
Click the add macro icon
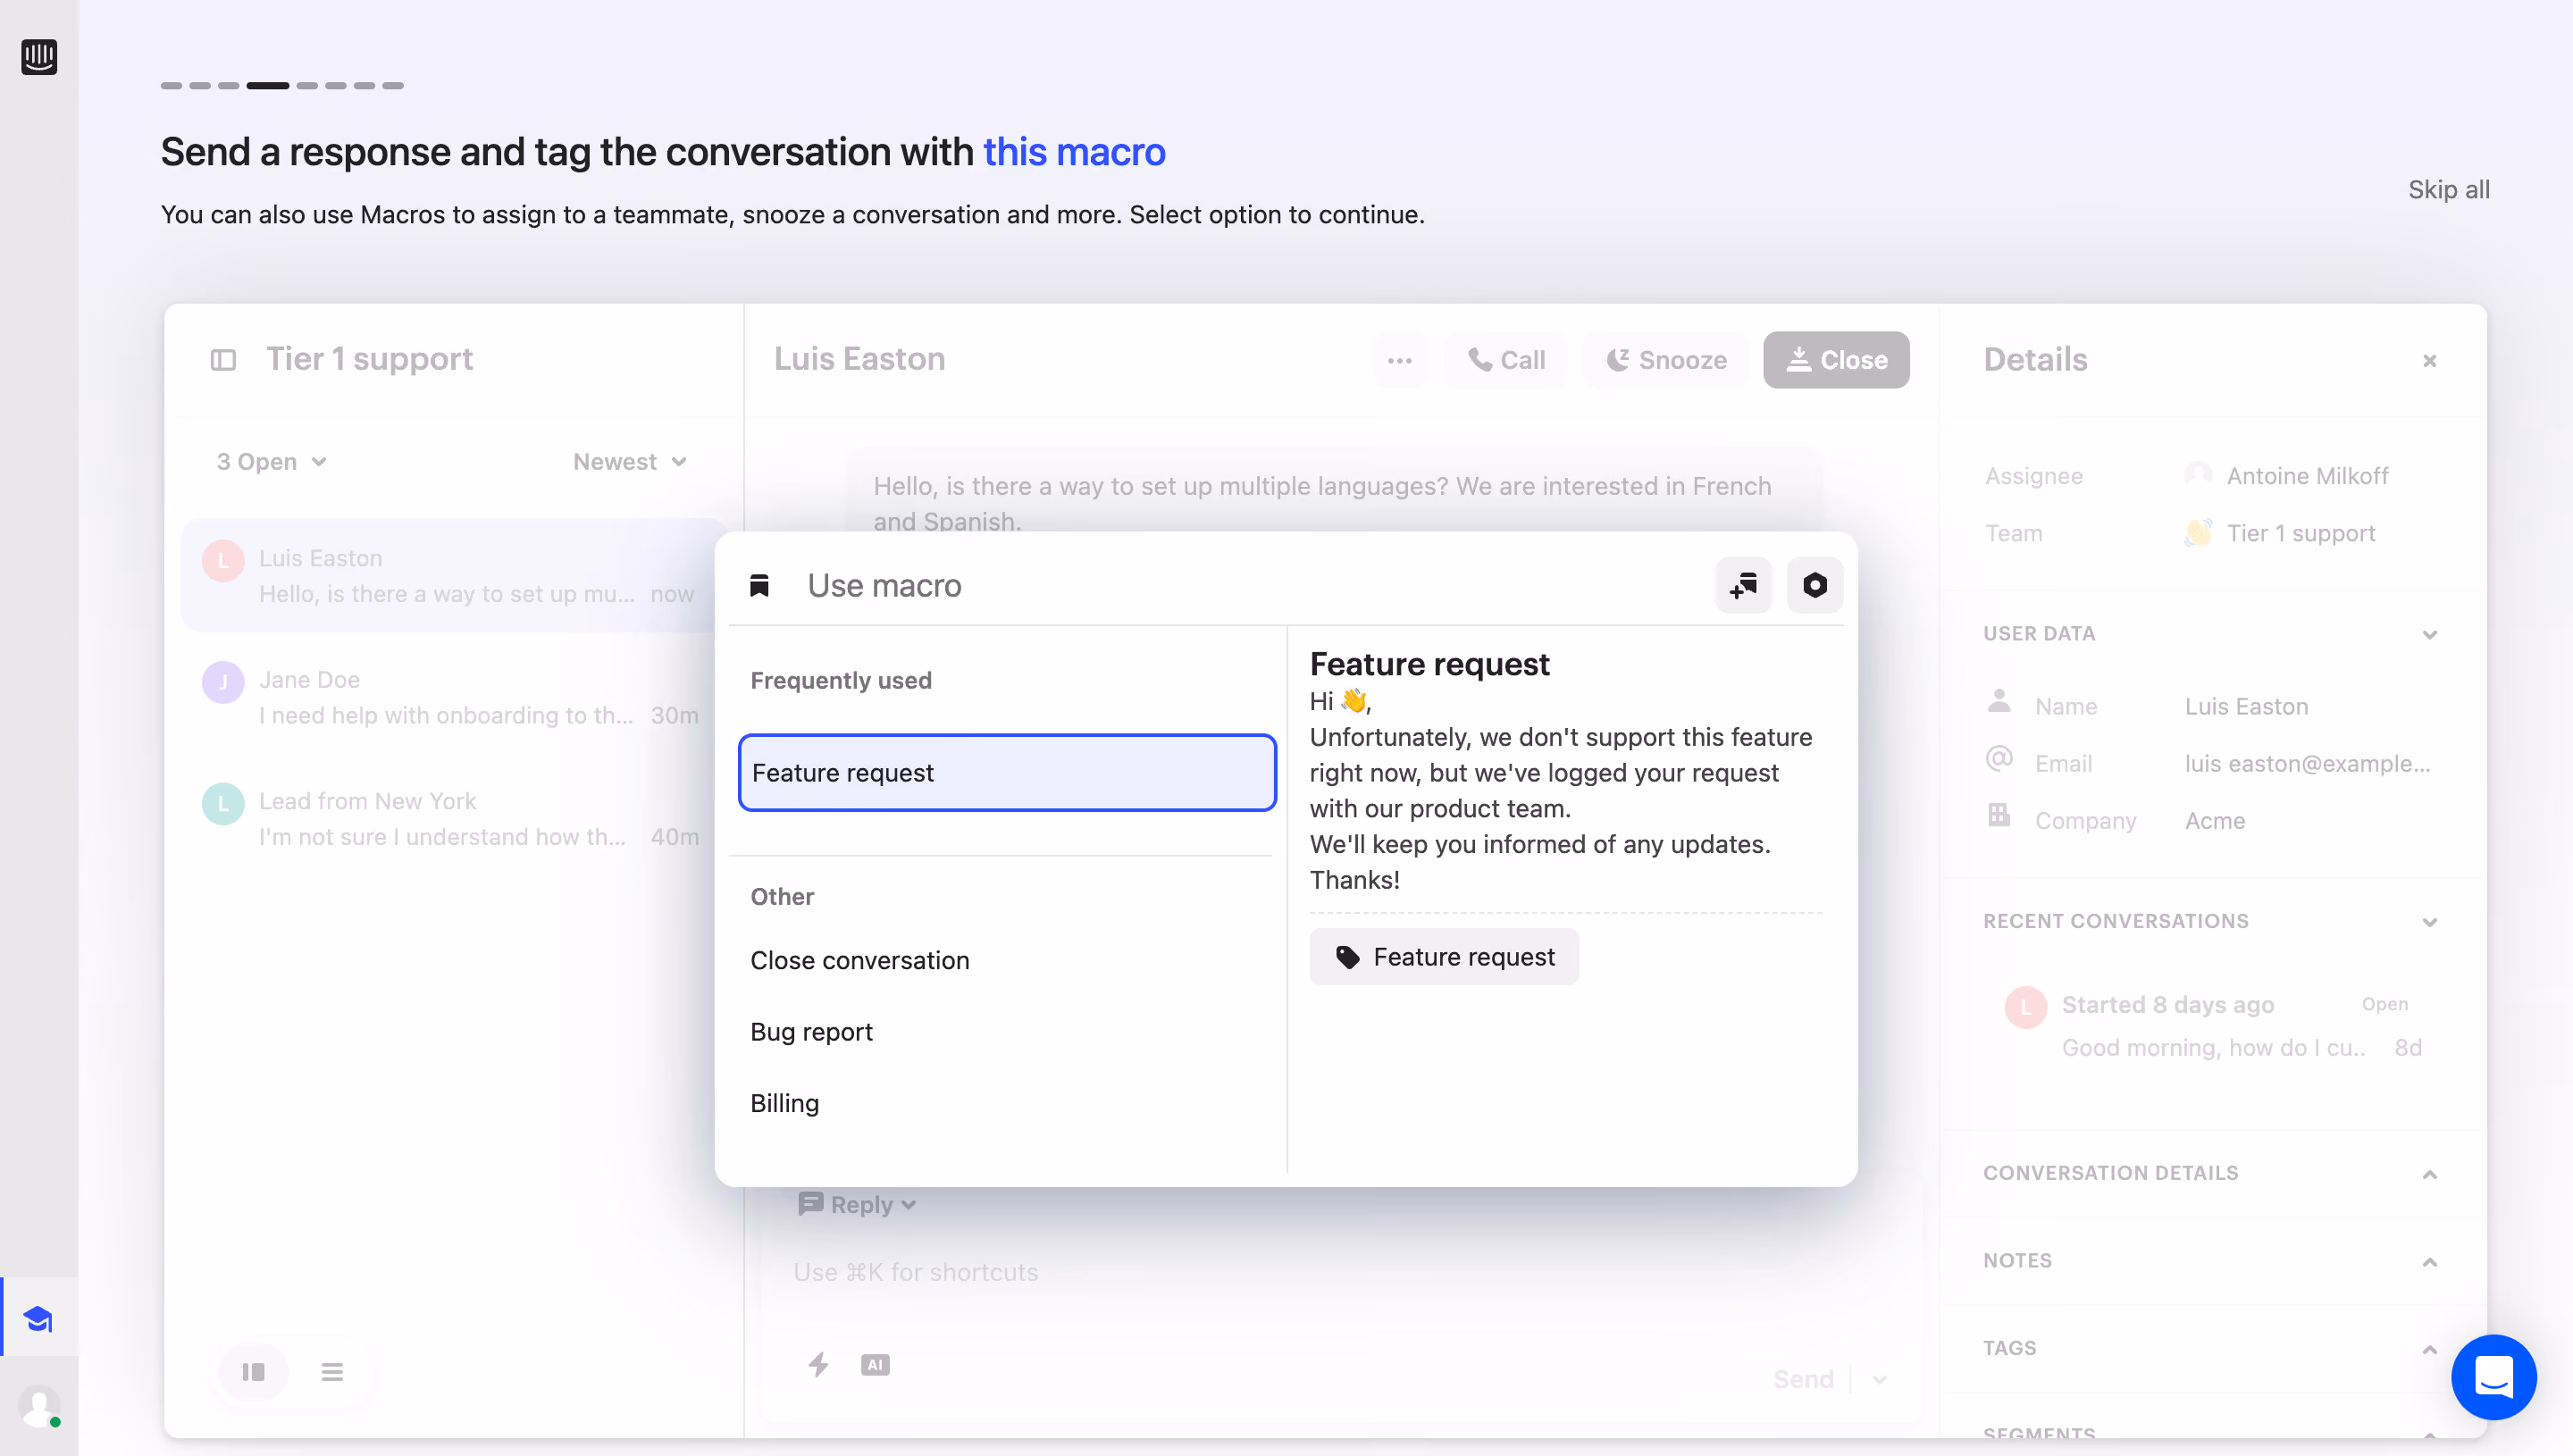tap(1743, 585)
